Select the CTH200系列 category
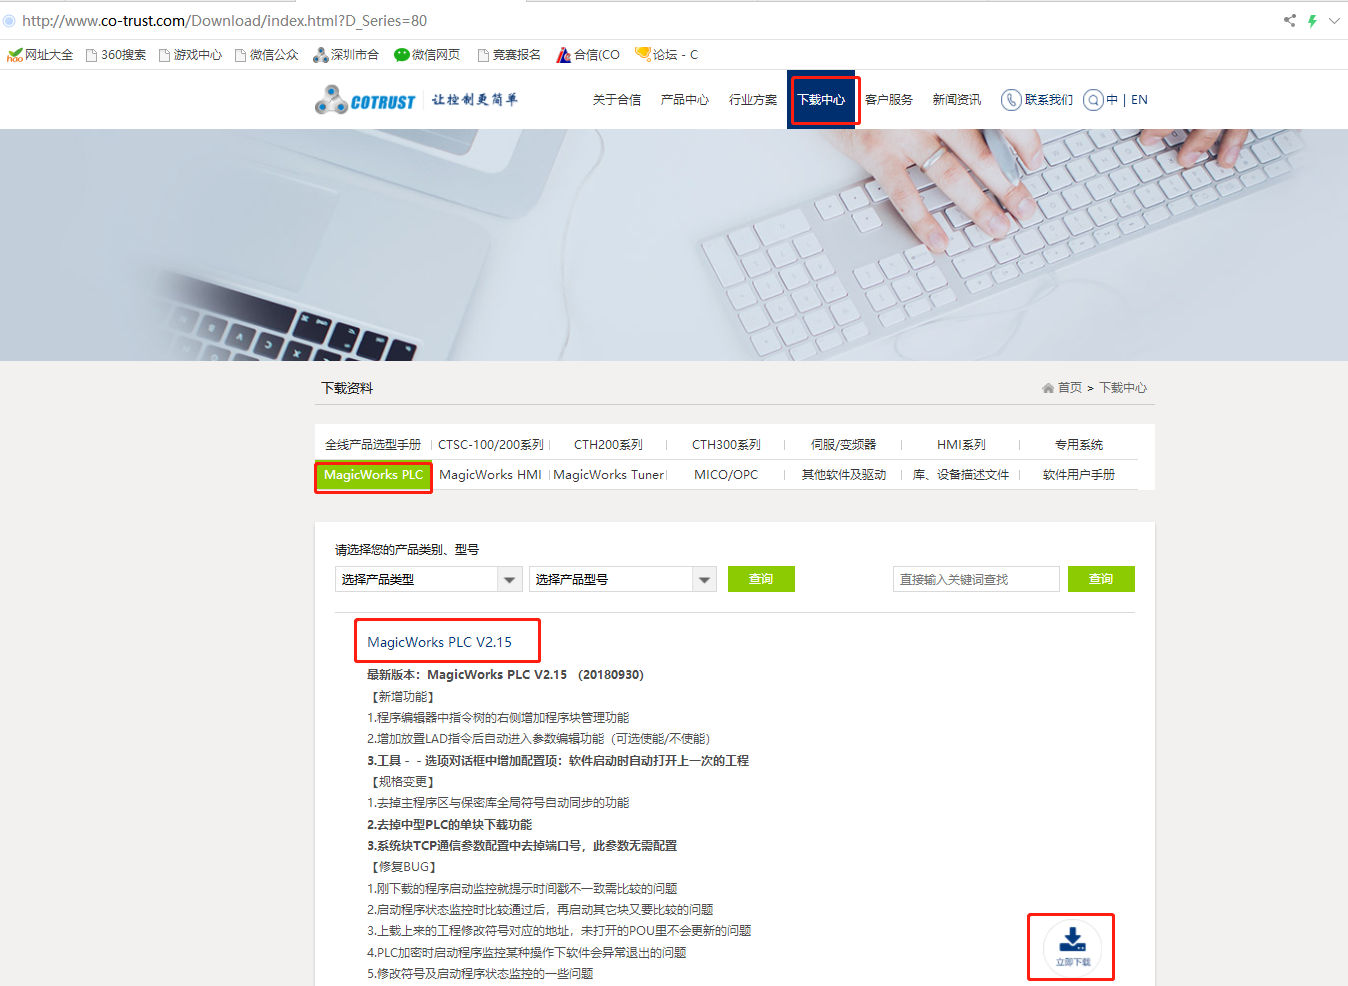The image size is (1348, 986). 608,445
